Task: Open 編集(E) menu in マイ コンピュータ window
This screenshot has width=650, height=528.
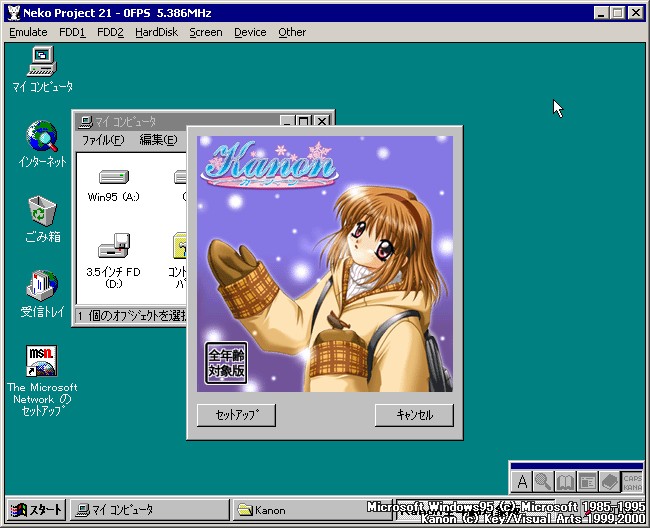Action: point(158,140)
